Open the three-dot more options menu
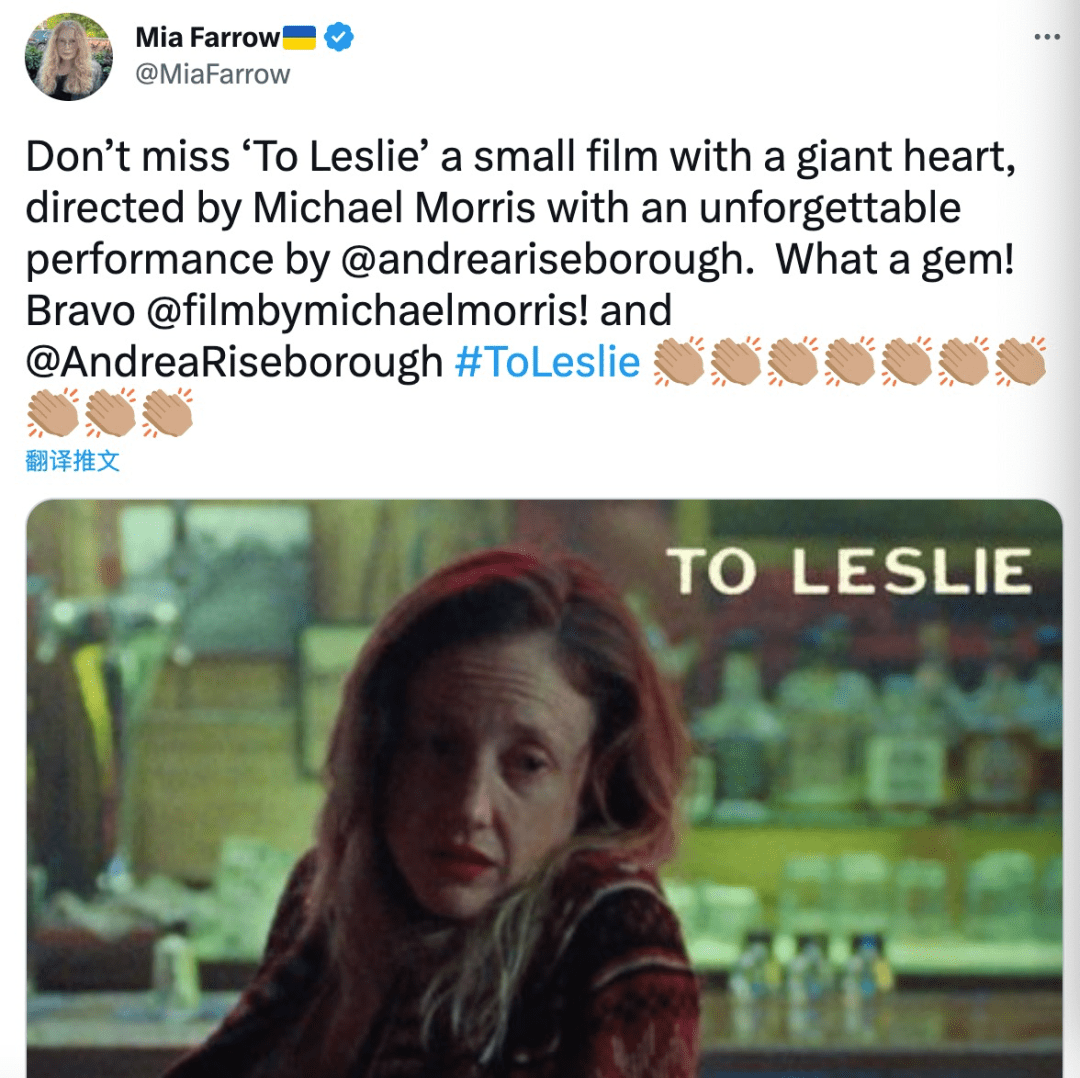1080x1078 pixels. tap(1046, 37)
